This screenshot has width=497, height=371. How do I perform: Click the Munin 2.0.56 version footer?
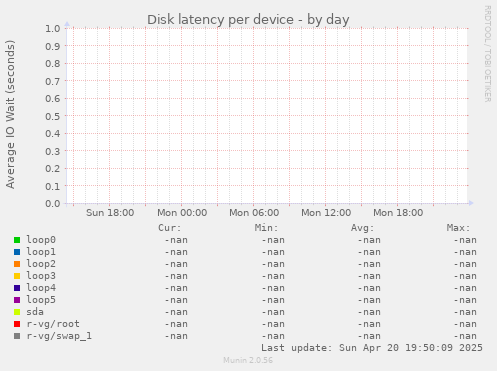tap(248, 360)
